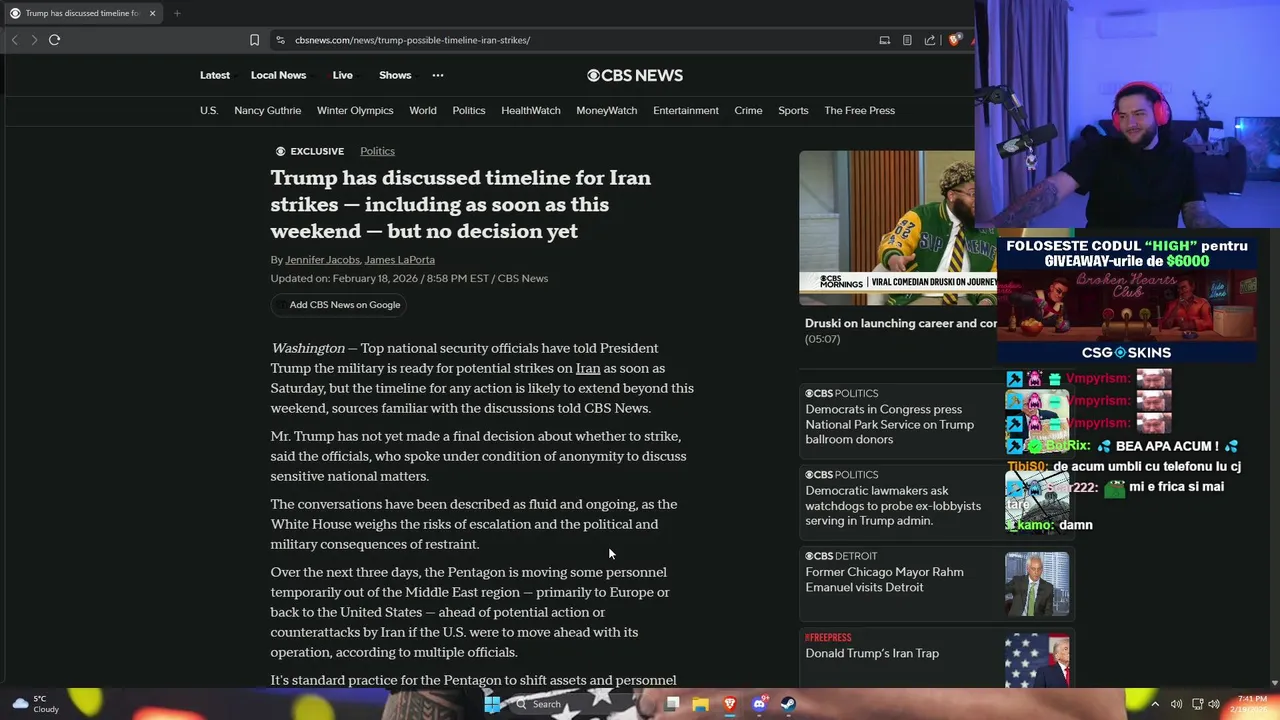Go to the Winter Olympics topic

[355, 110]
